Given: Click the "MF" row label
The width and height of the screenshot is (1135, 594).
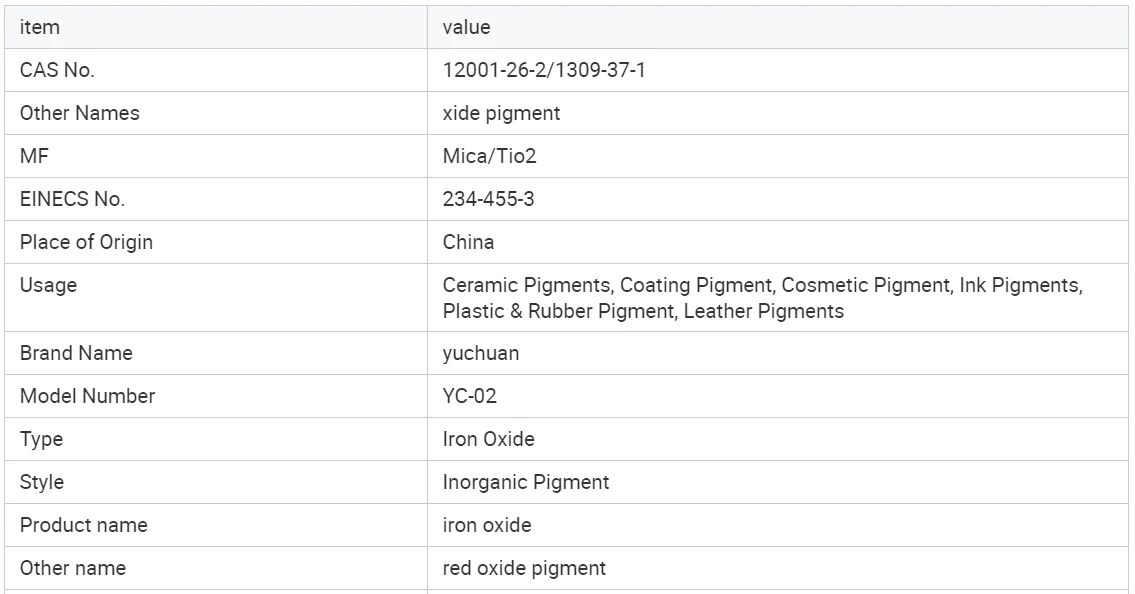Looking at the screenshot, I should (34, 156).
